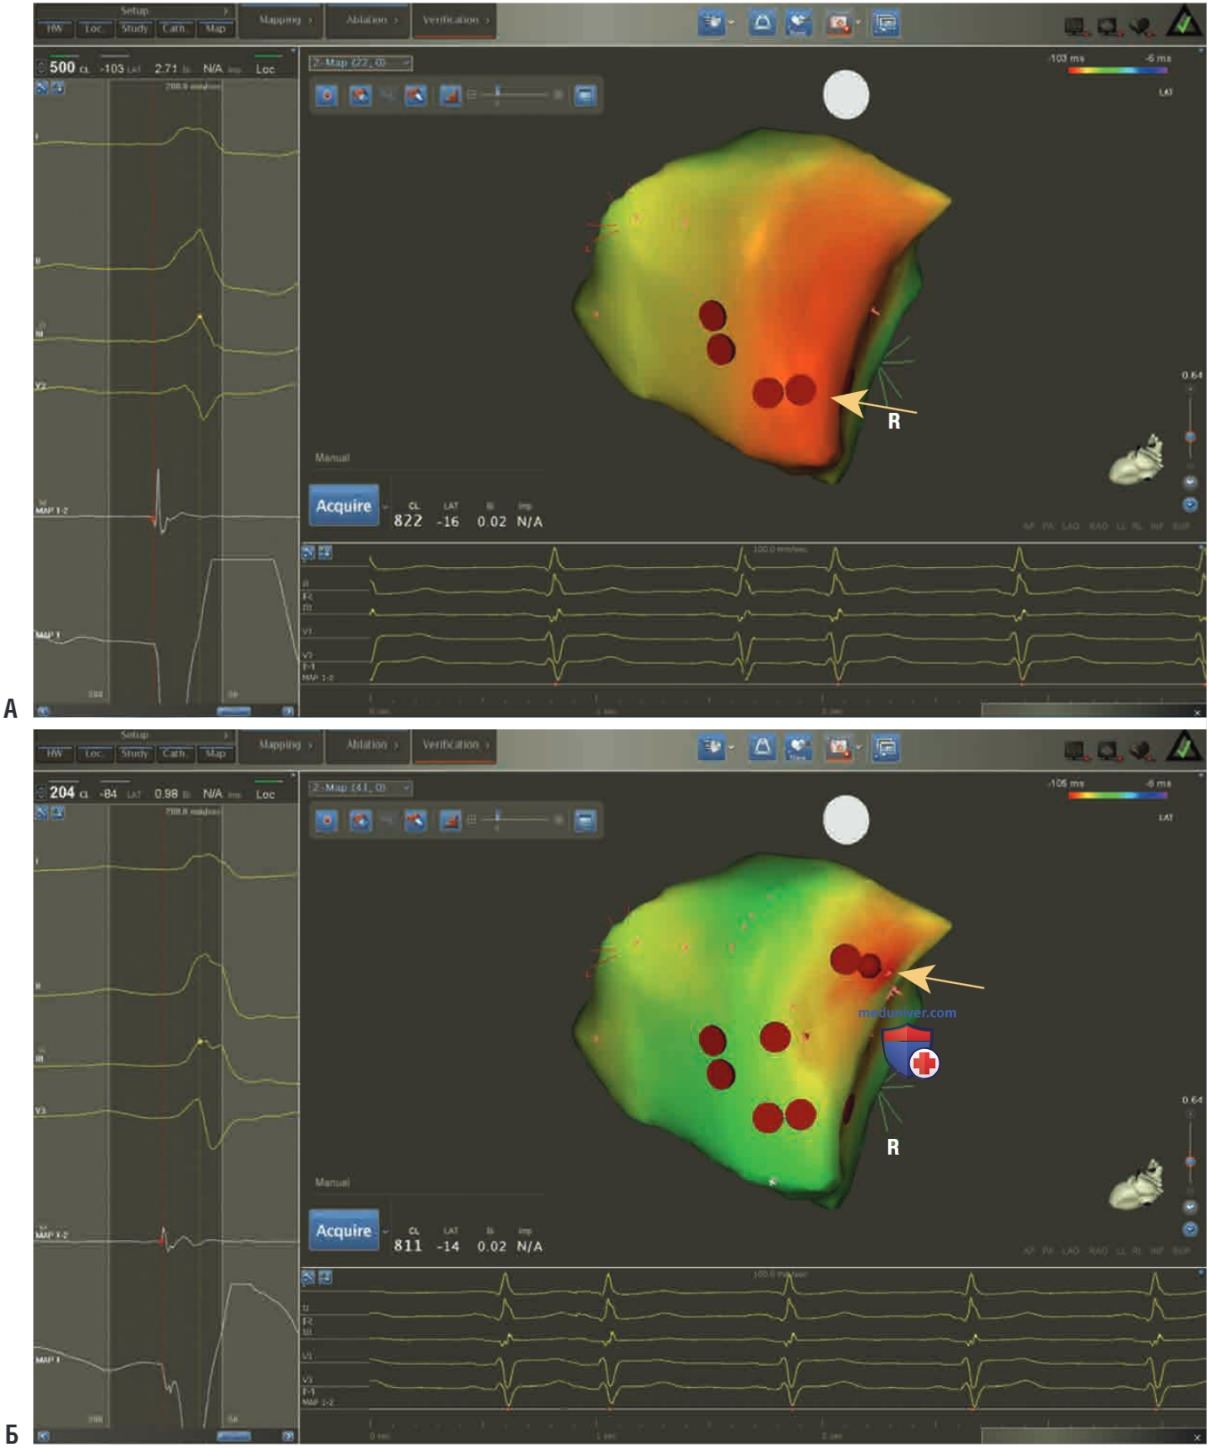Viewport: 1209px width, 1448px height.
Task: Click the second map toolbar icon in panel A
Action: click(x=360, y=95)
